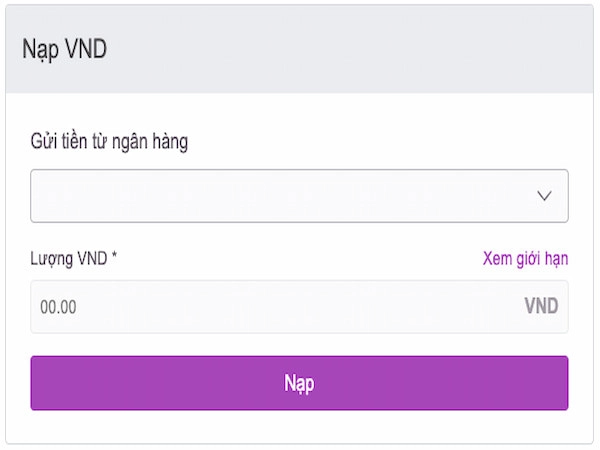Click the word hàng in the bank label
The image size is (600, 450).
point(170,142)
